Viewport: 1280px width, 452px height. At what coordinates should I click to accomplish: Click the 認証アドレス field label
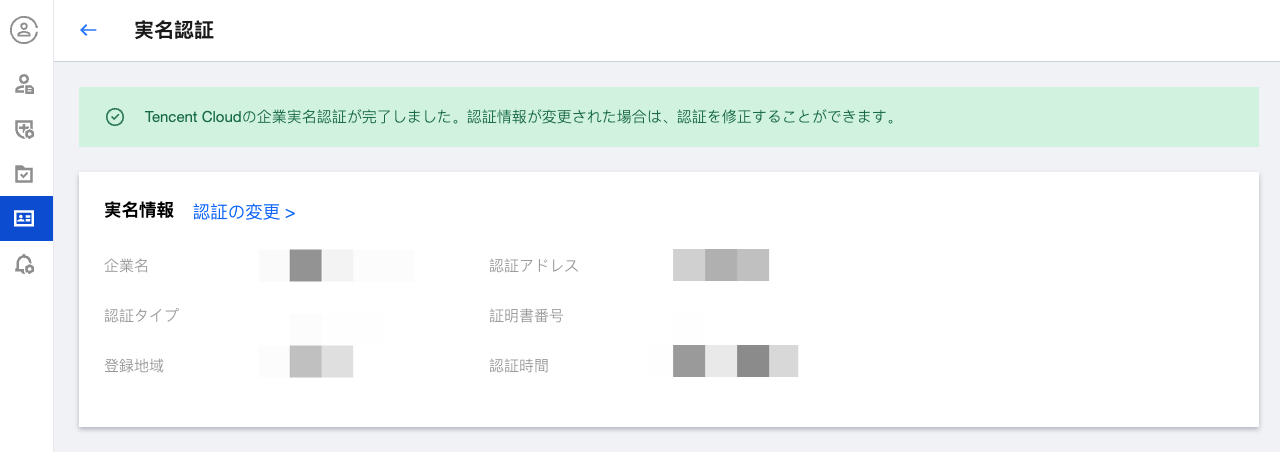(534, 266)
